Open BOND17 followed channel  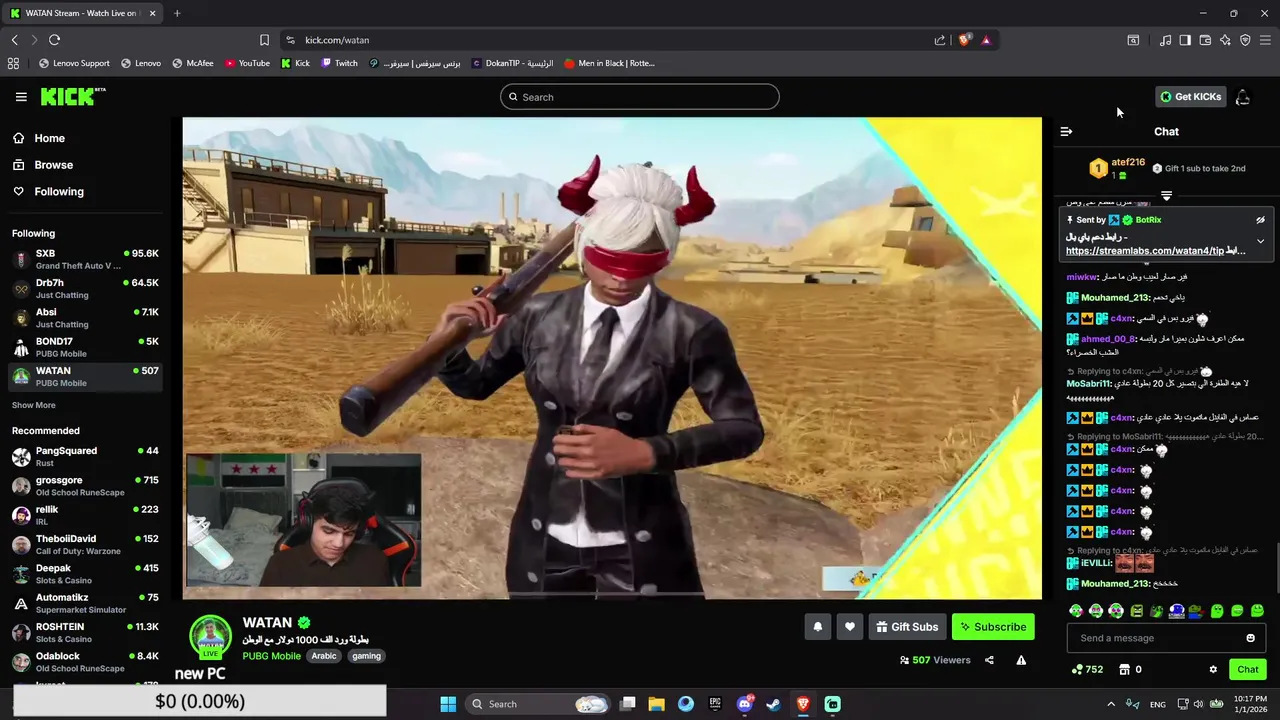click(85, 347)
